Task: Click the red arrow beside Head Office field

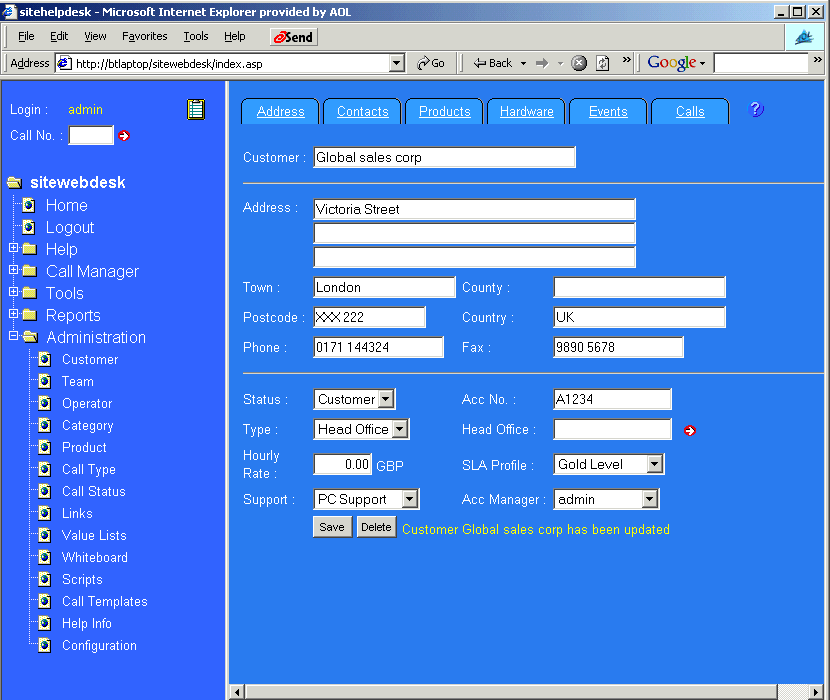Action: tap(690, 430)
